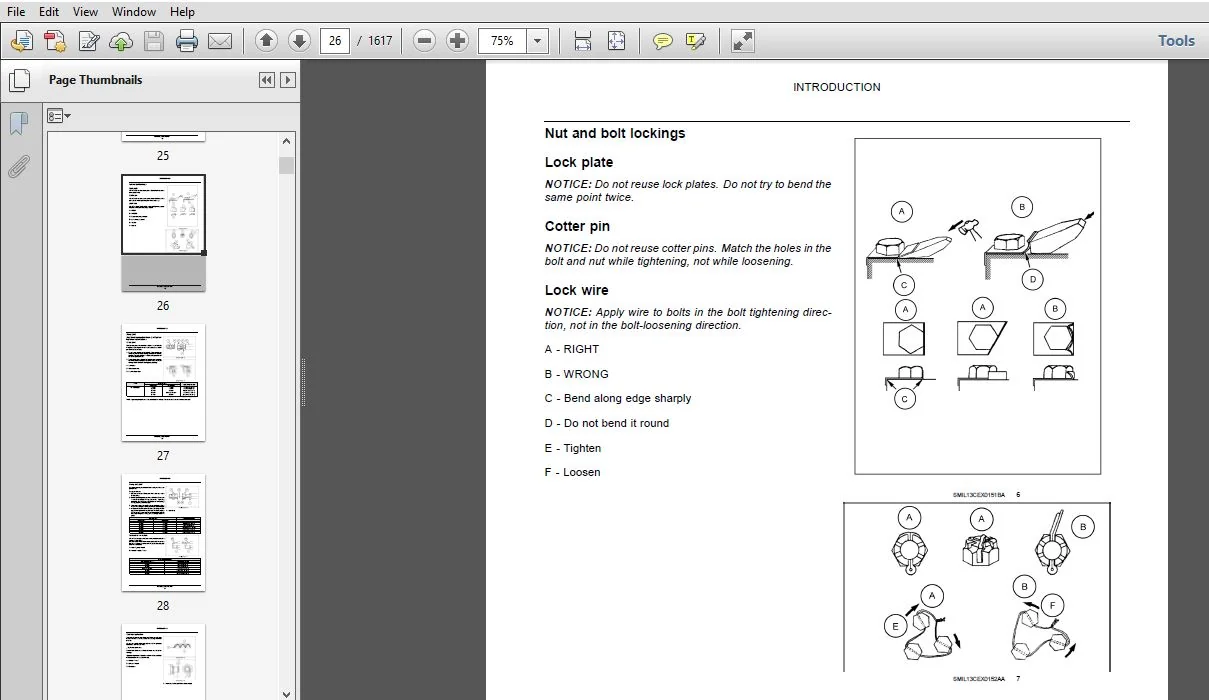The image size is (1209, 700).
Task: Click 'C - Bend along edge sharply'
Action: click(618, 398)
